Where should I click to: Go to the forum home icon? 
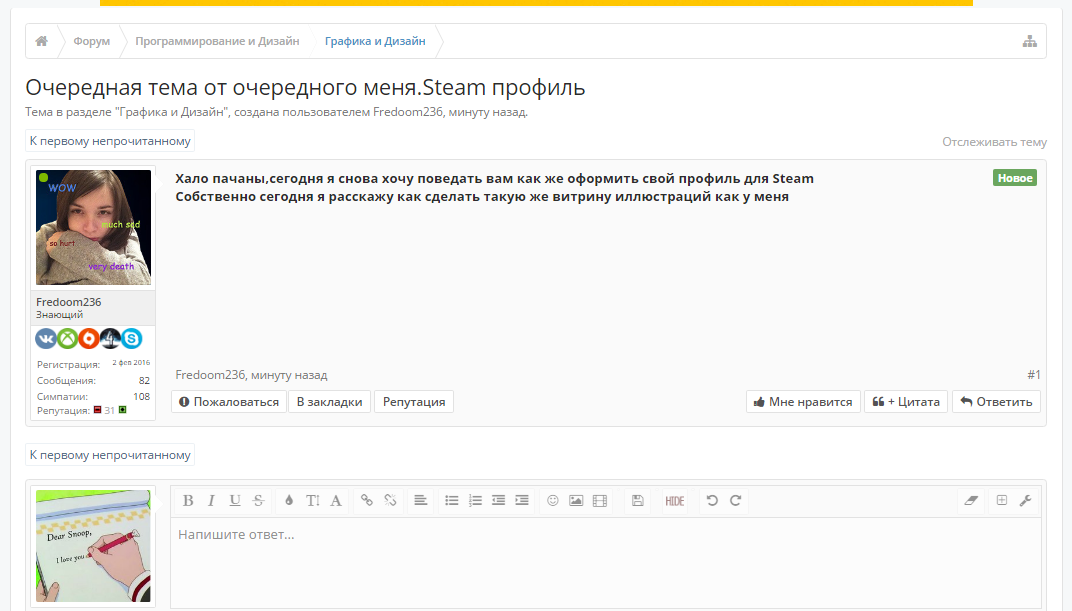point(42,41)
